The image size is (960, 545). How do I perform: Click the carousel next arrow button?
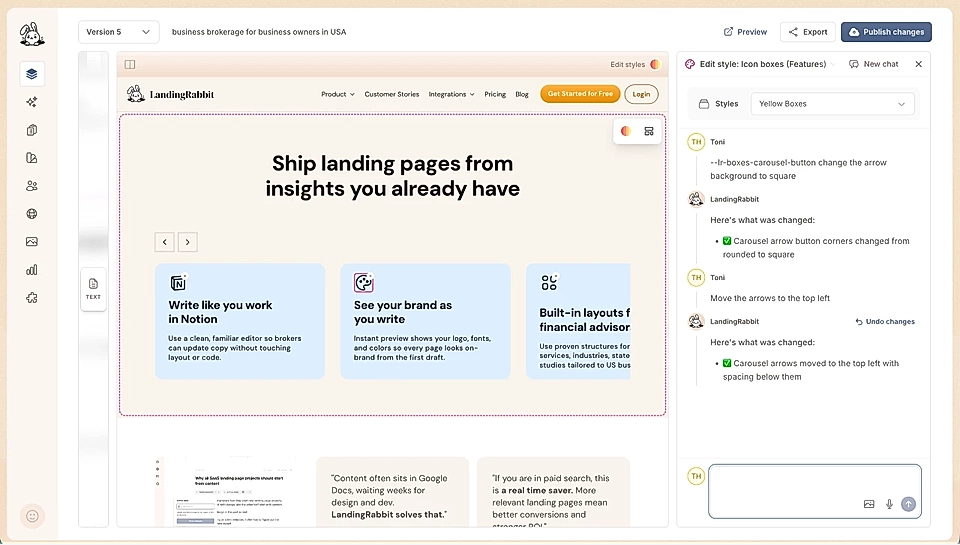click(x=187, y=242)
